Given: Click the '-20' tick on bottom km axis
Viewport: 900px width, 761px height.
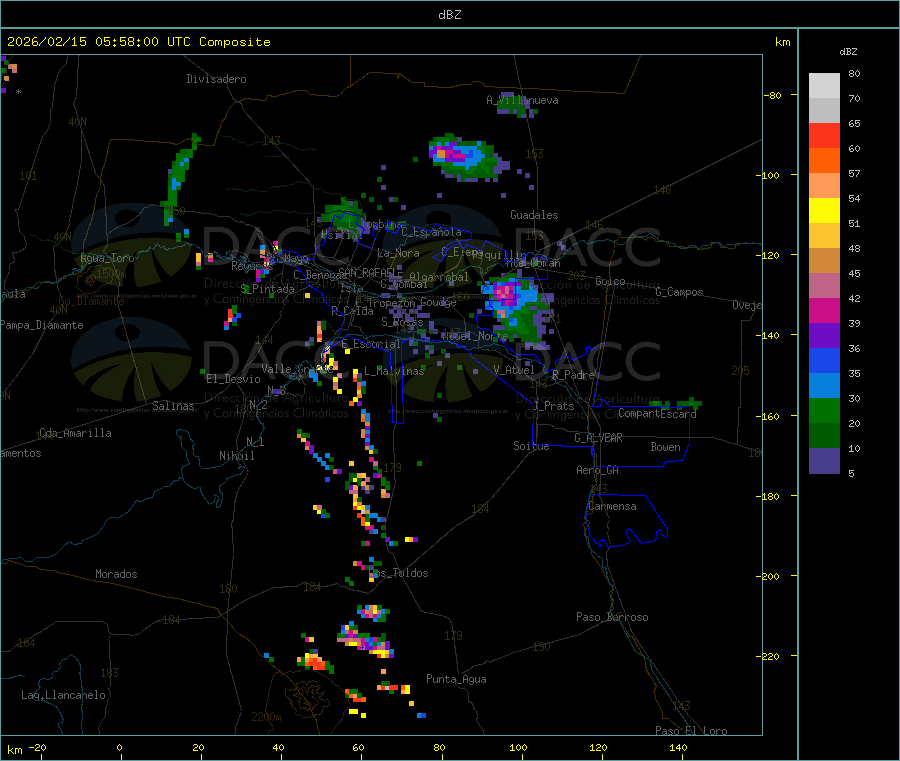Looking at the screenshot, I should point(37,747).
